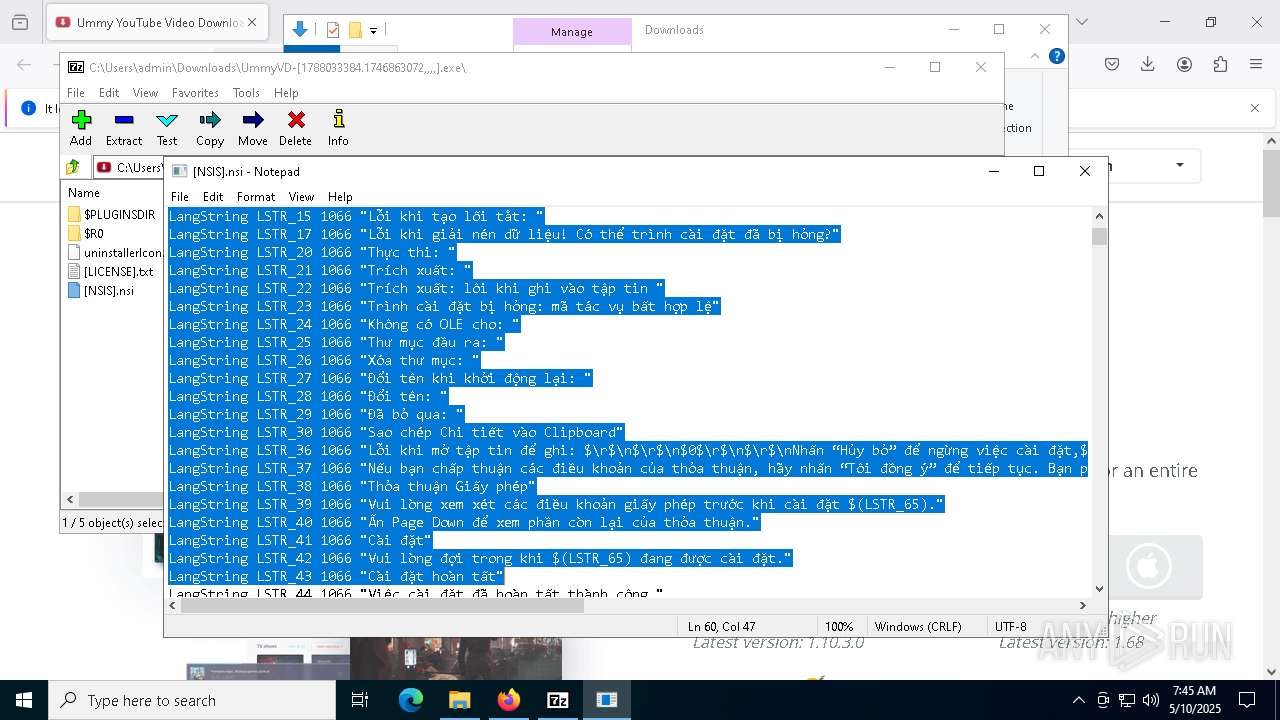Image resolution: width=1280 pixels, height=720 pixels.
Task: Switch to the Manage tab in File Explorer
Action: (x=572, y=32)
